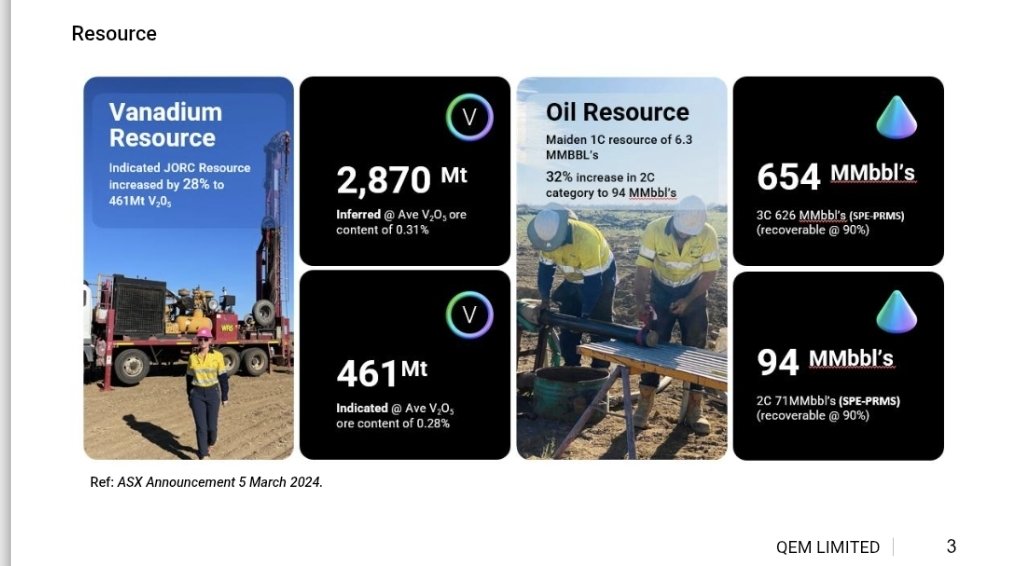Click the 'Vanadium Resource' heading

[166, 125]
